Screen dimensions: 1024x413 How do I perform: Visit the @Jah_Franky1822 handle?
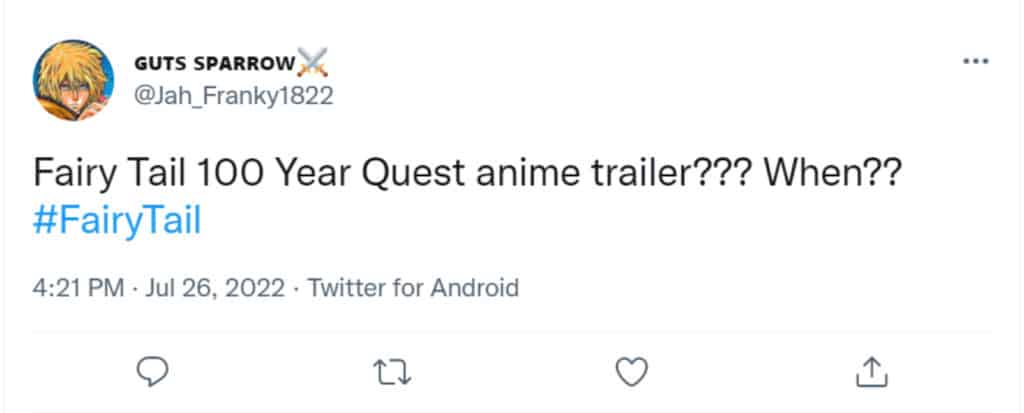click(x=232, y=96)
